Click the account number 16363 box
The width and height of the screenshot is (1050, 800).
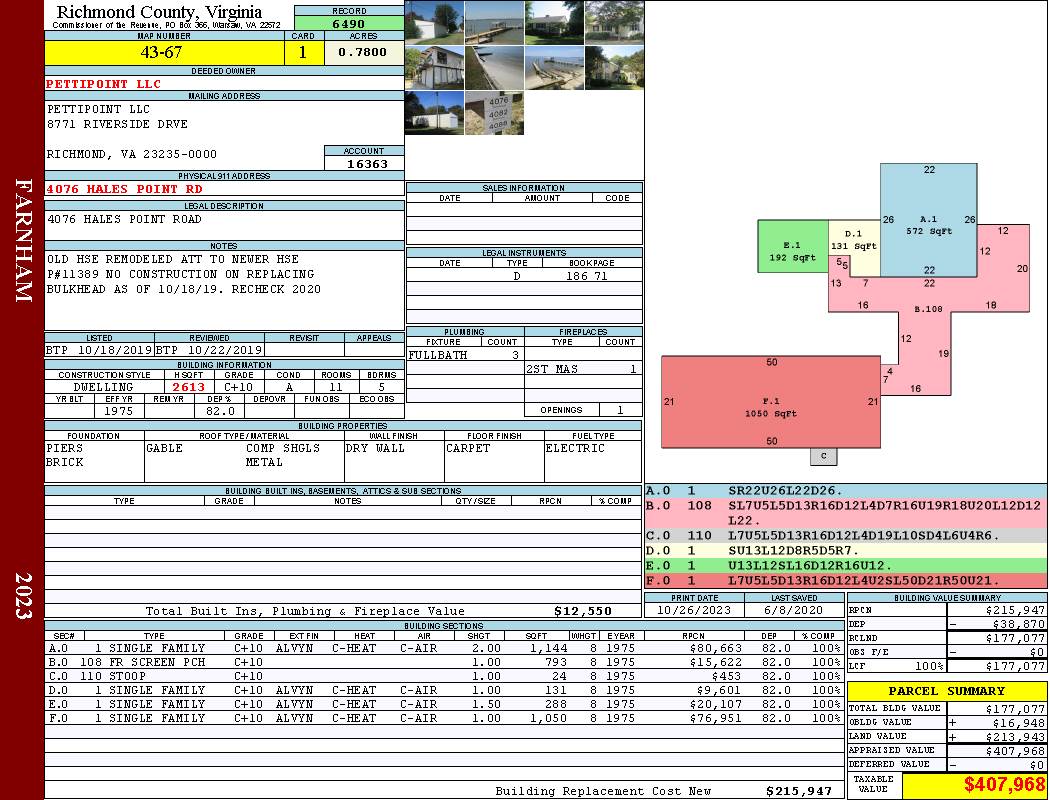pyautogui.click(x=364, y=163)
